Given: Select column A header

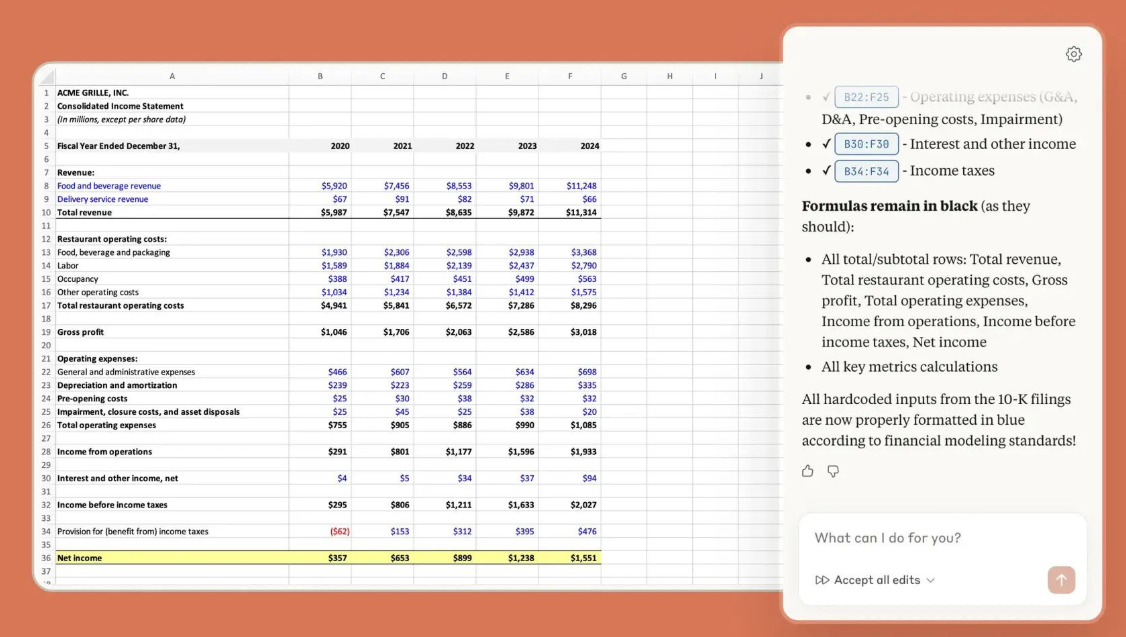Looking at the screenshot, I should pyautogui.click(x=172, y=76).
